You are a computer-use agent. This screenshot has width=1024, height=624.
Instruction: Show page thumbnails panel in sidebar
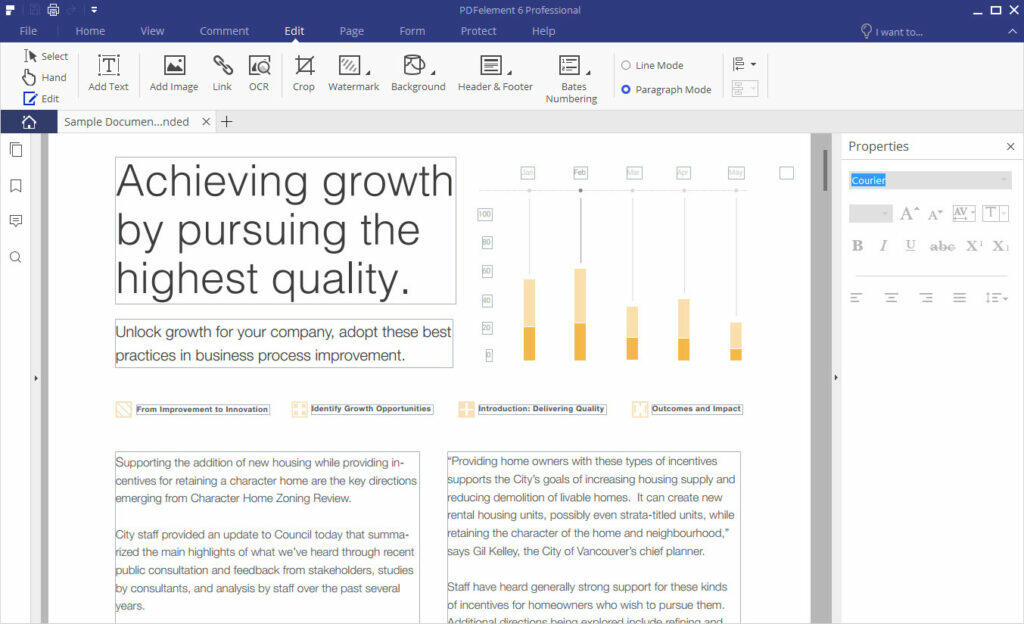click(x=15, y=150)
